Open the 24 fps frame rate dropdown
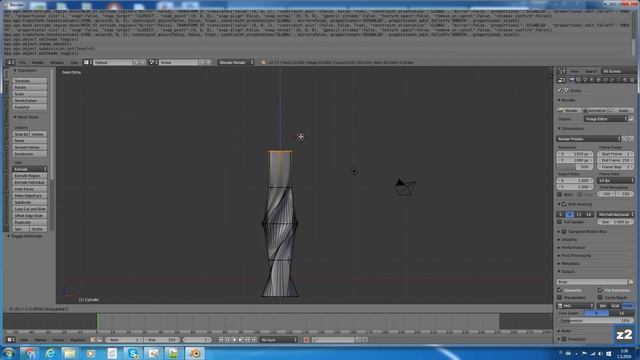The width and height of the screenshot is (640, 360). (x=616, y=180)
